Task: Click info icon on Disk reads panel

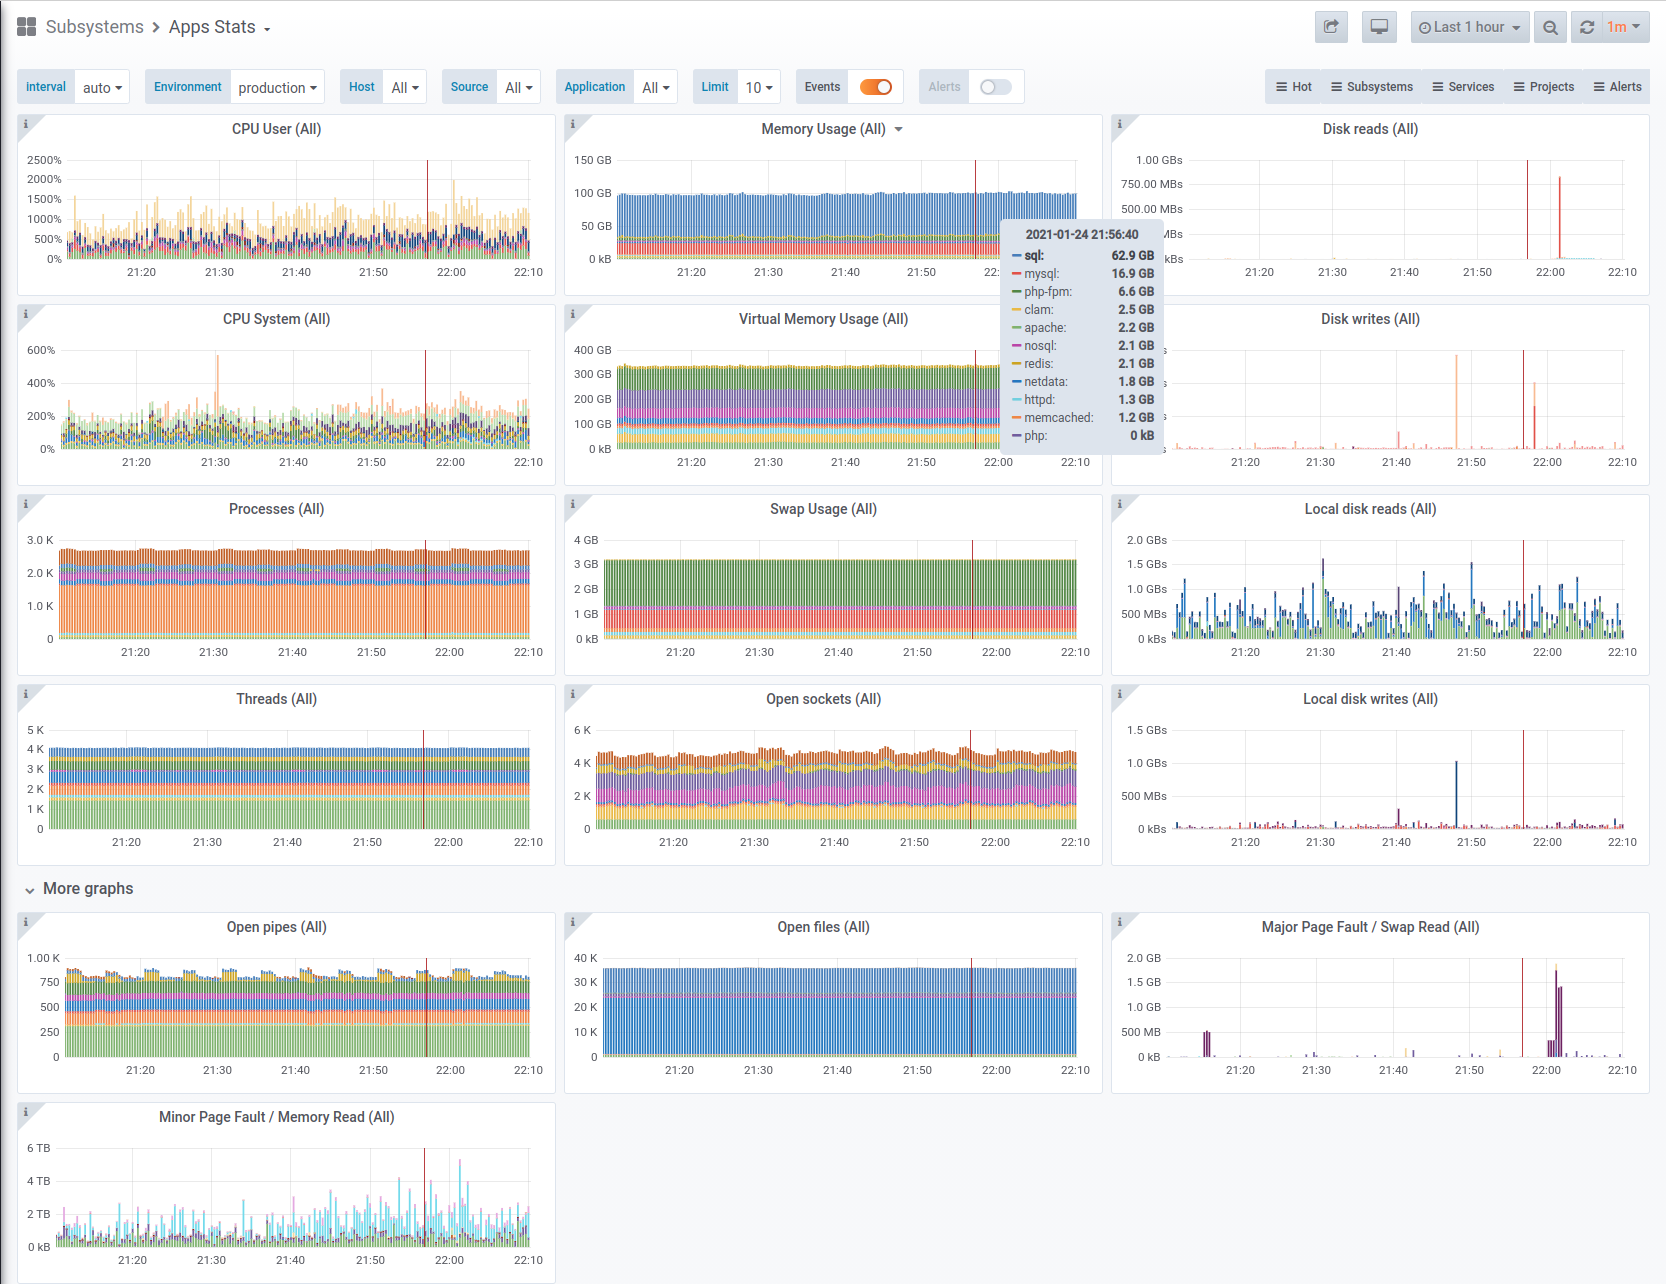Action: [1120, 124]
